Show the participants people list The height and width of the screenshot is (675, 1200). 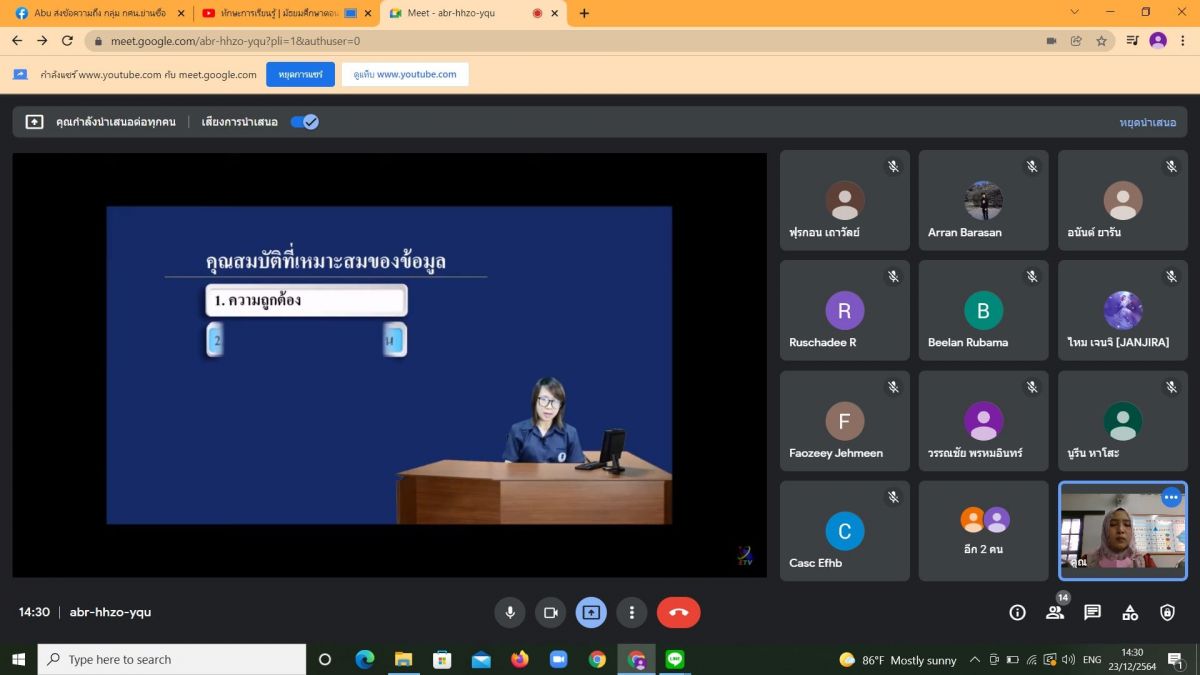[1055, 612]
